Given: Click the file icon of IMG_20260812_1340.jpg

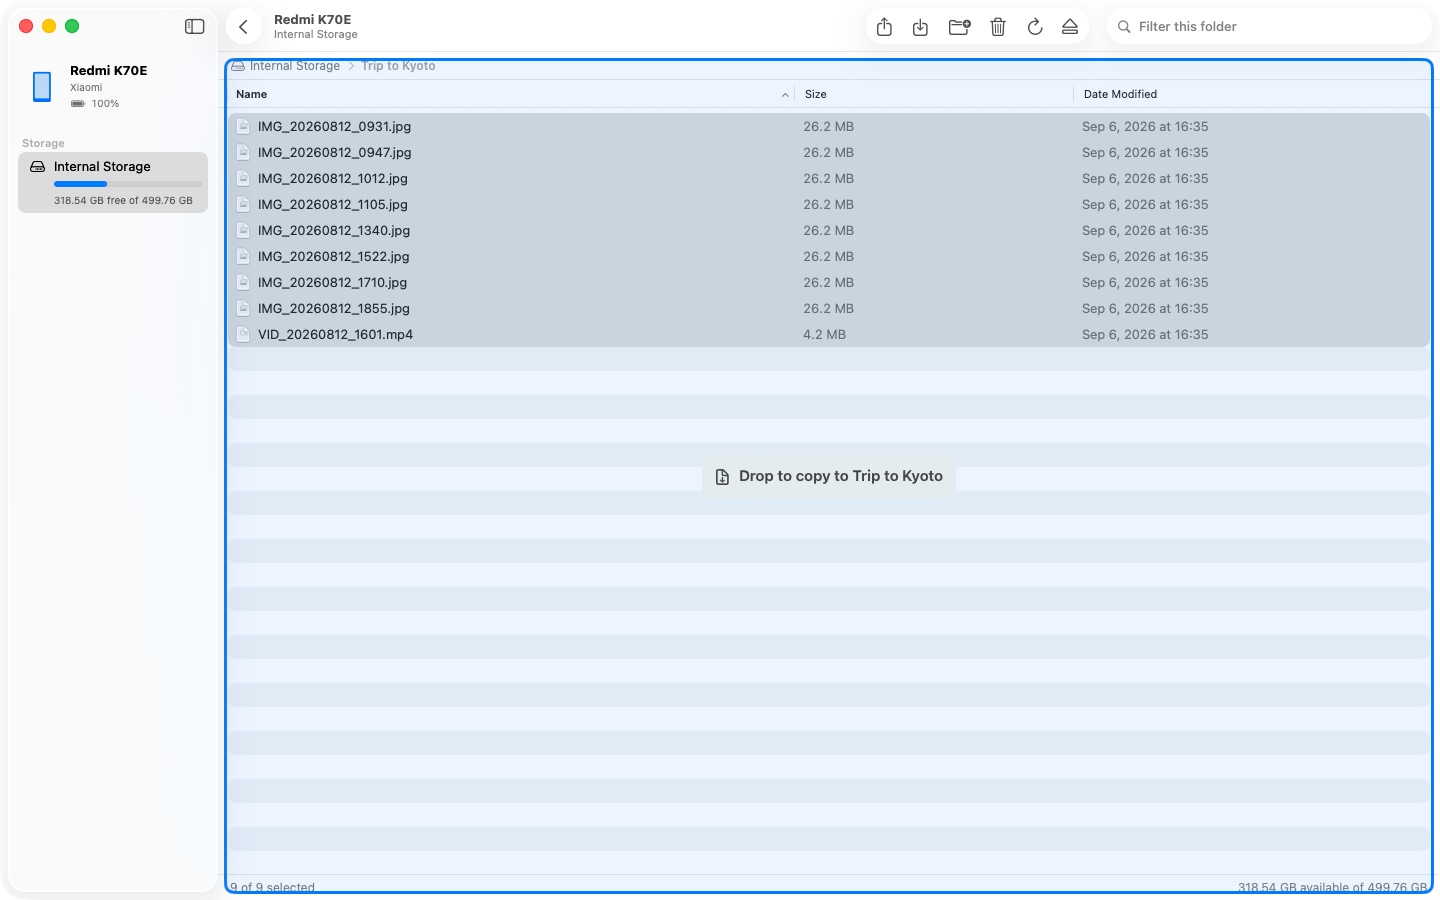Looking at the screenshot, I should [x=243, y=231].
